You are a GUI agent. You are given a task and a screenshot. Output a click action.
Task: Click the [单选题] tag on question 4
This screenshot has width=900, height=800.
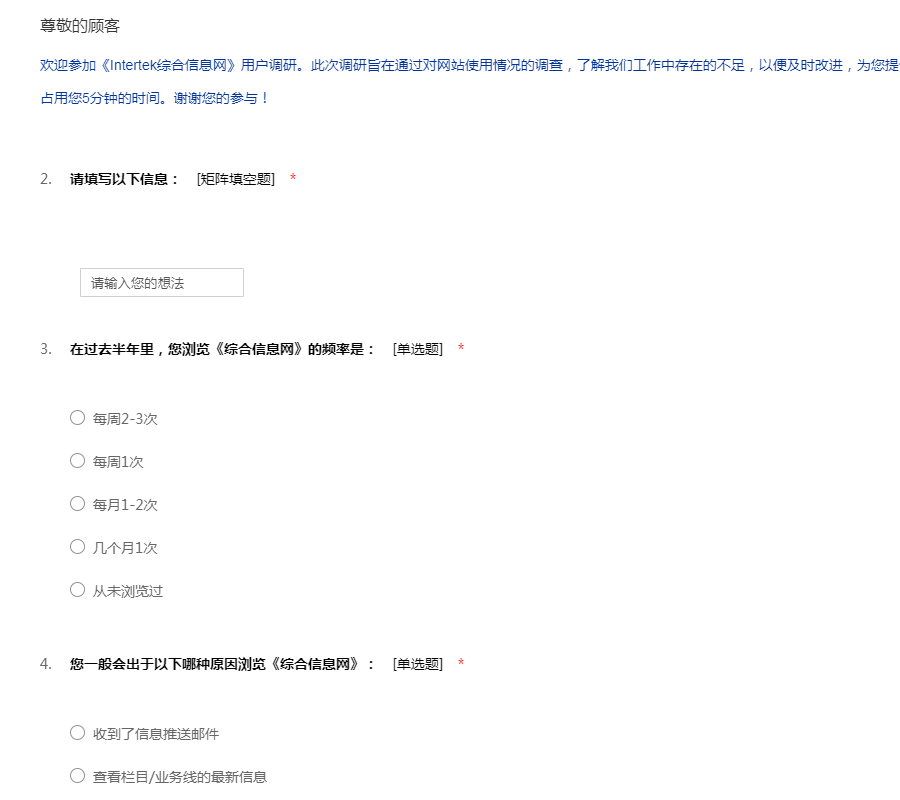(x=417, y=664)
